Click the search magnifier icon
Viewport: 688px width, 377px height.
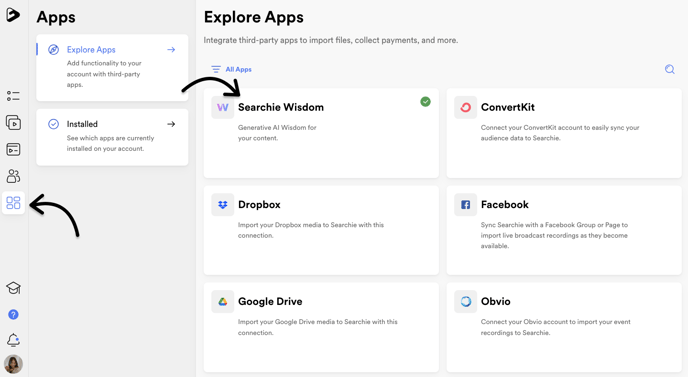click(x=670, y=69)
